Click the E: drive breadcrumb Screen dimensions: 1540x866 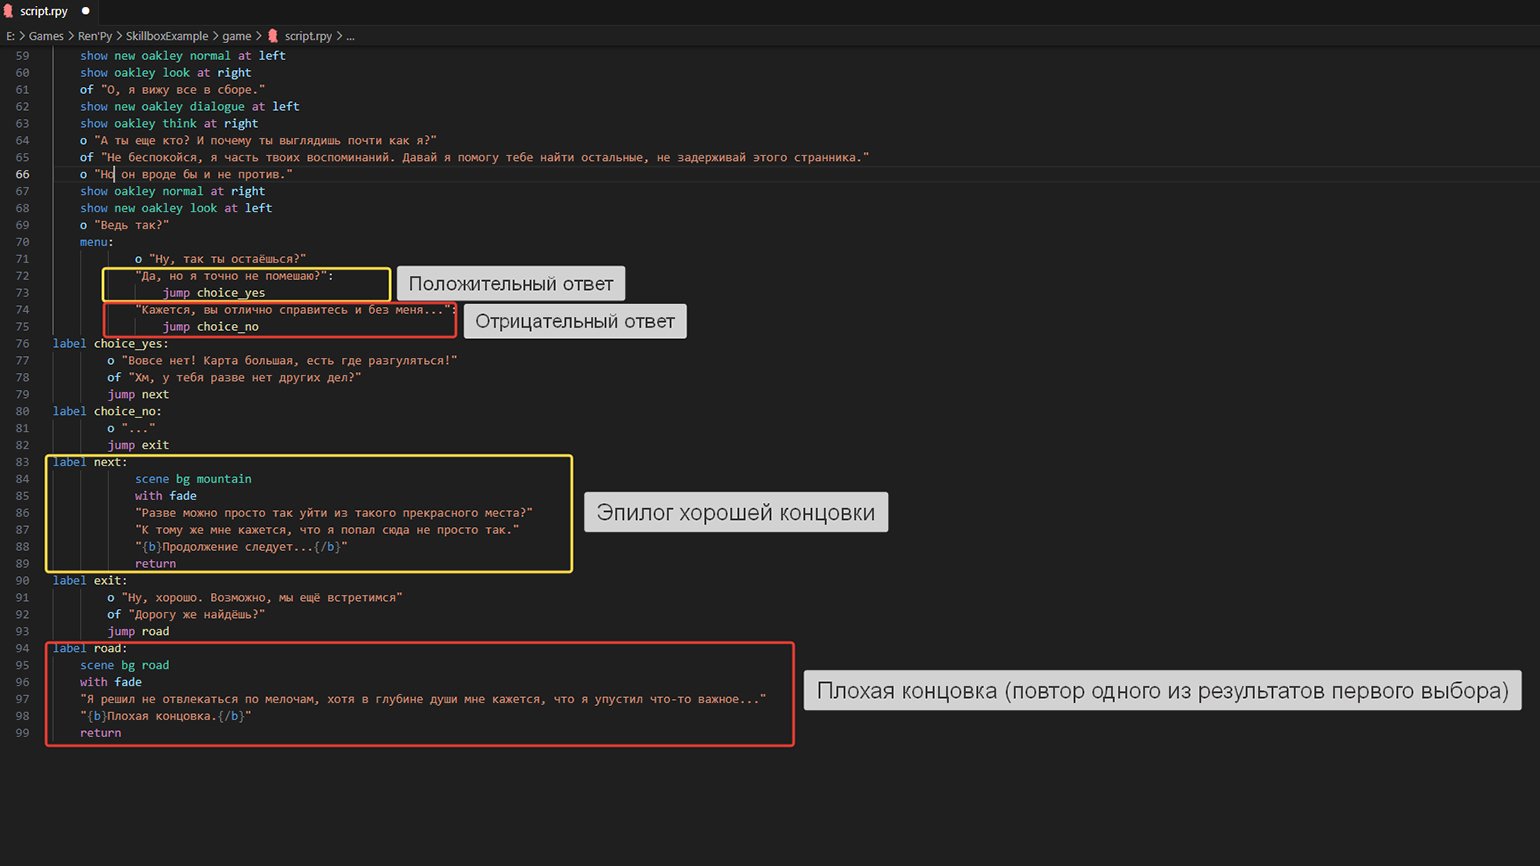click(x=10, y=36)
